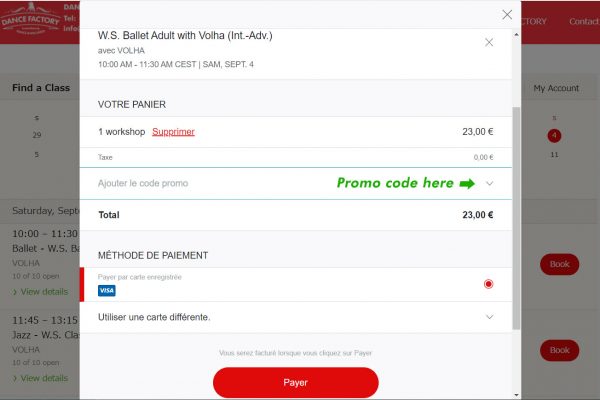Screen dimensions: 600x400
Task: Open the Contact menu item
Action: coord(584,21)
